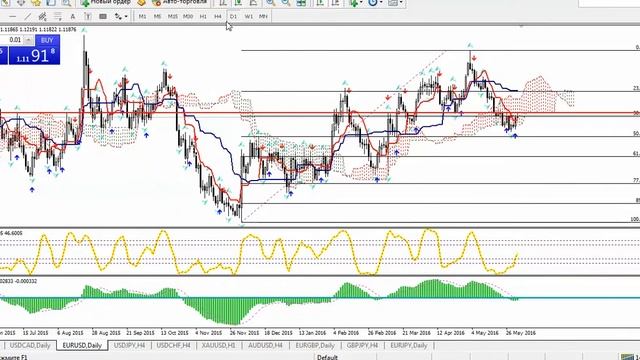
Task: Switch to the USDJPY,H4 chart tab
Action: (x=129, y=345)
